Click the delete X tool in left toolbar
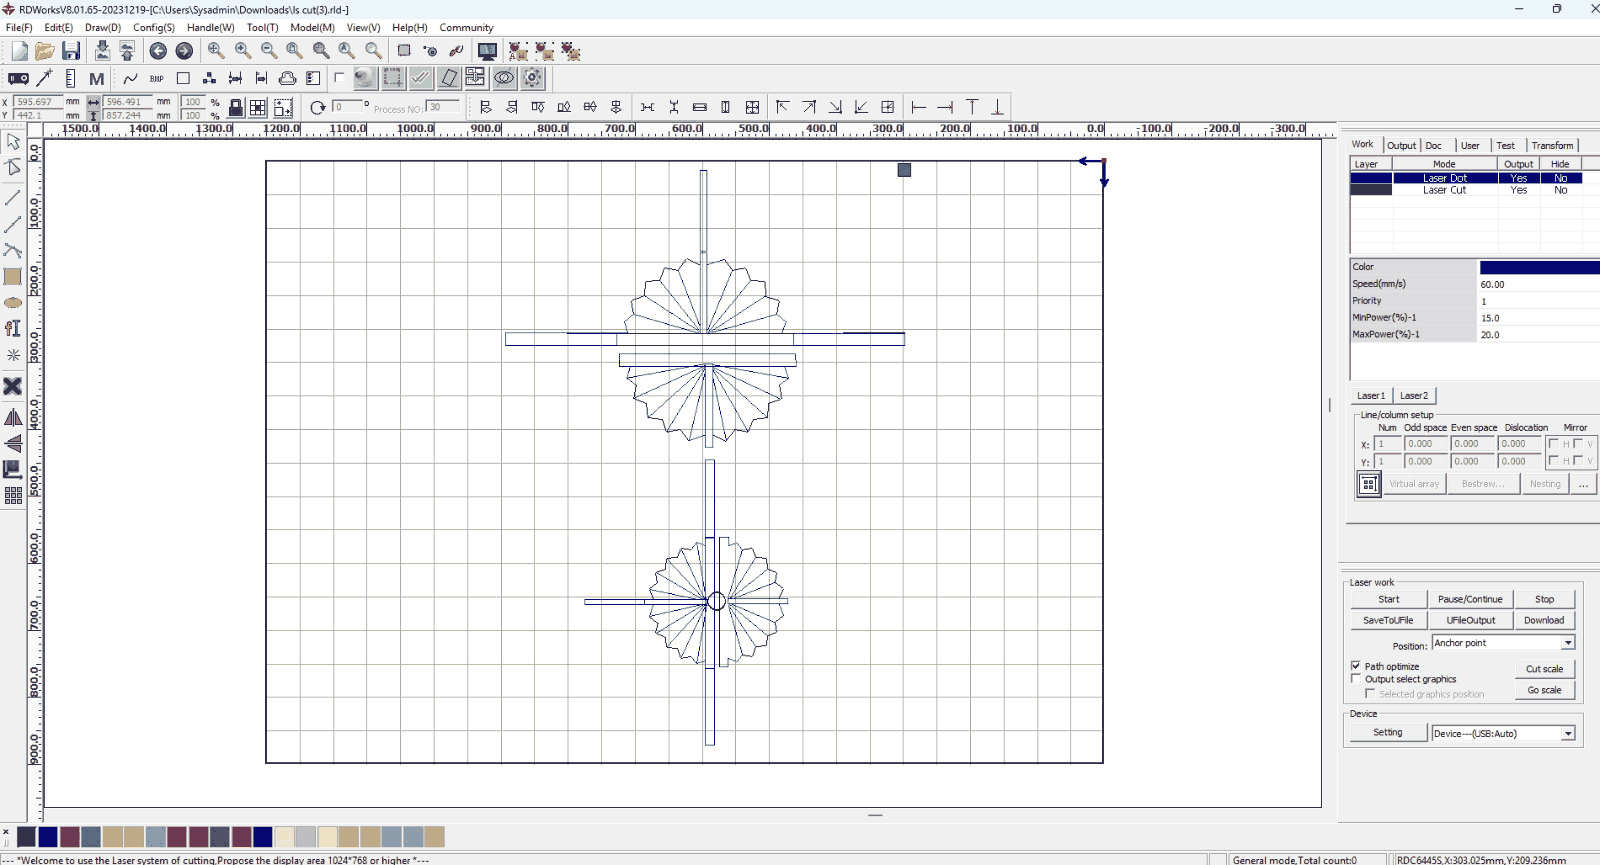 13,386
